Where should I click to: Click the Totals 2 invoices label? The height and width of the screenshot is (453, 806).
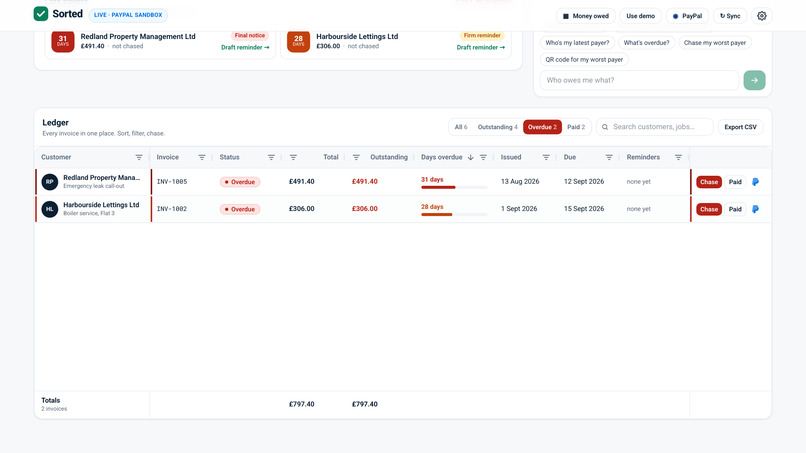click(x=54, y=404)
